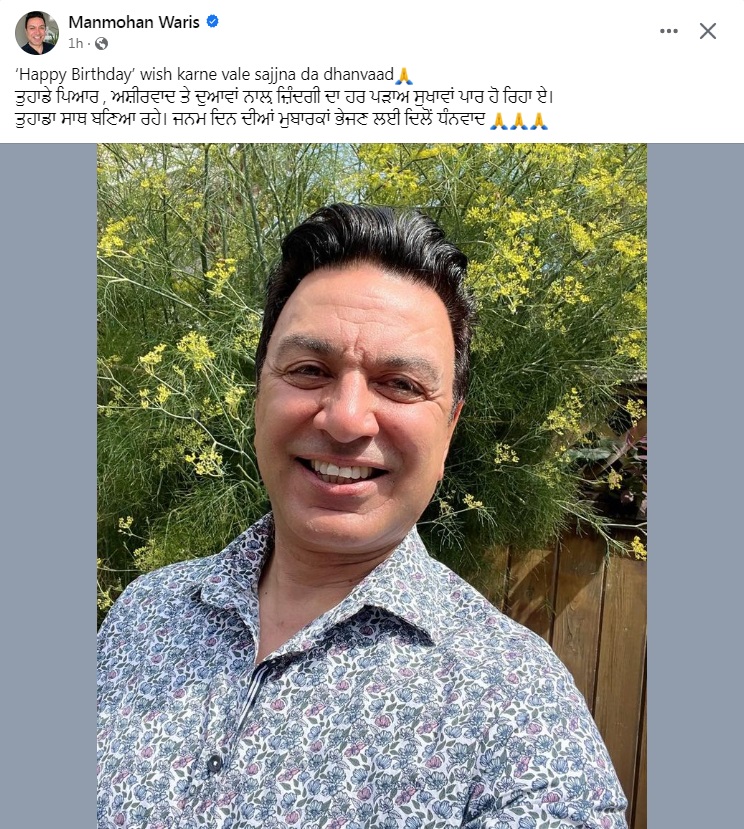
Task: Click first of three folded hands emojis
Action: point(499,121)
